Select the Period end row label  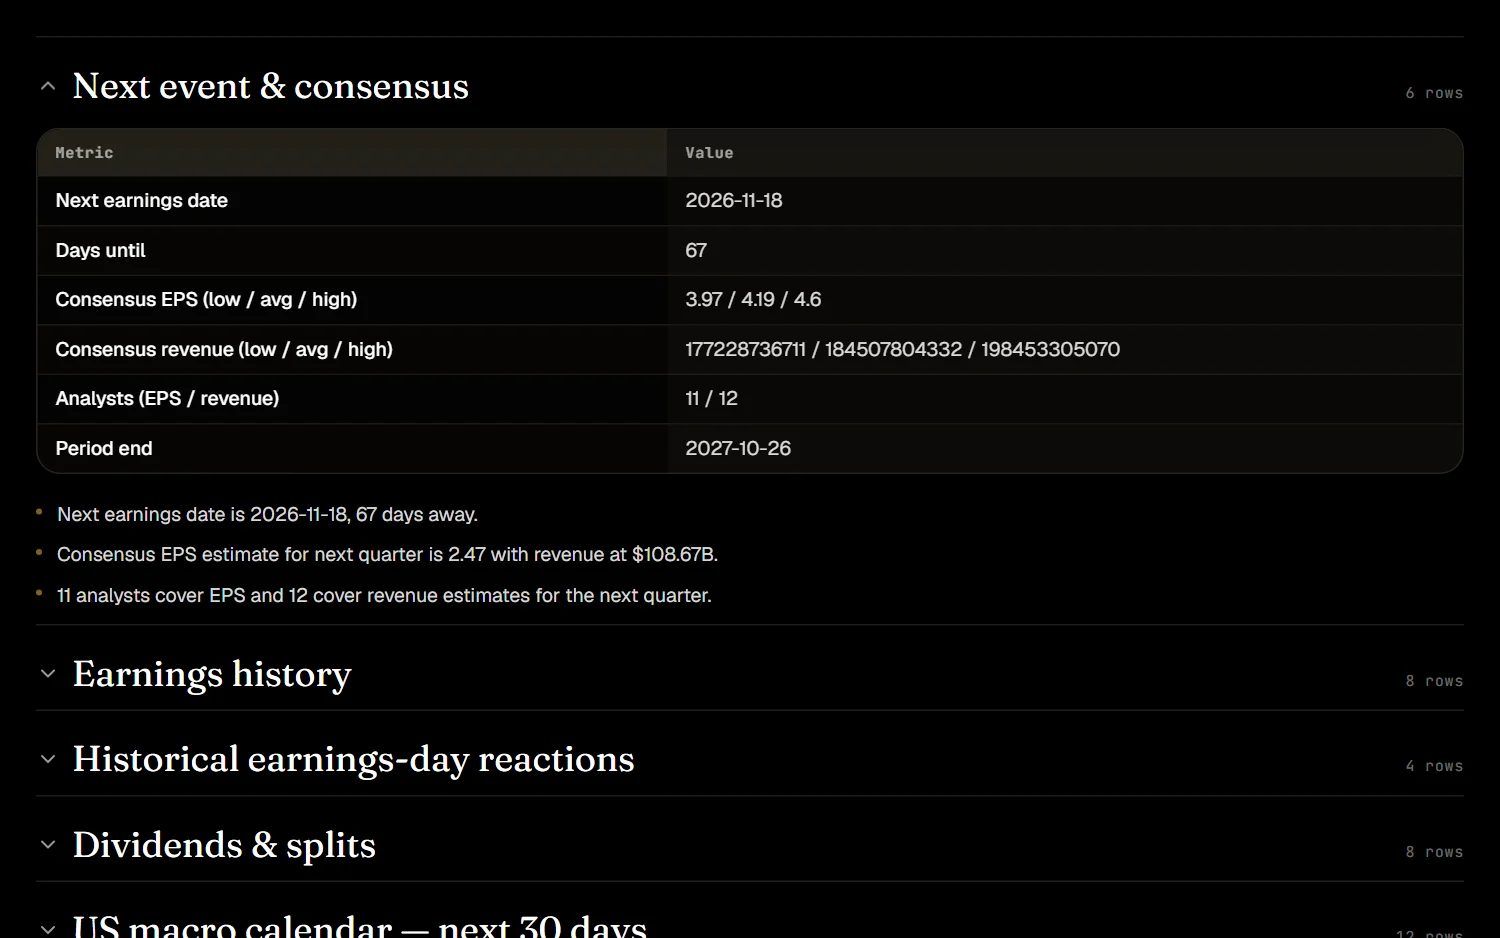104,449
